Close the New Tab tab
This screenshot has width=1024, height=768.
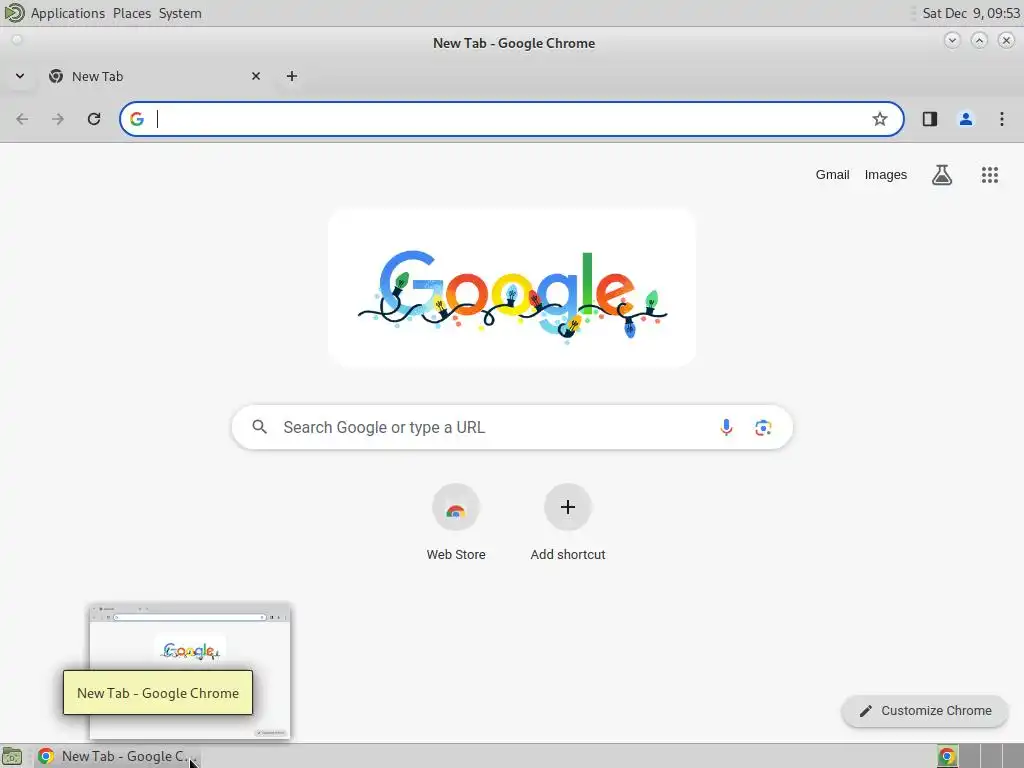[256, 76]
